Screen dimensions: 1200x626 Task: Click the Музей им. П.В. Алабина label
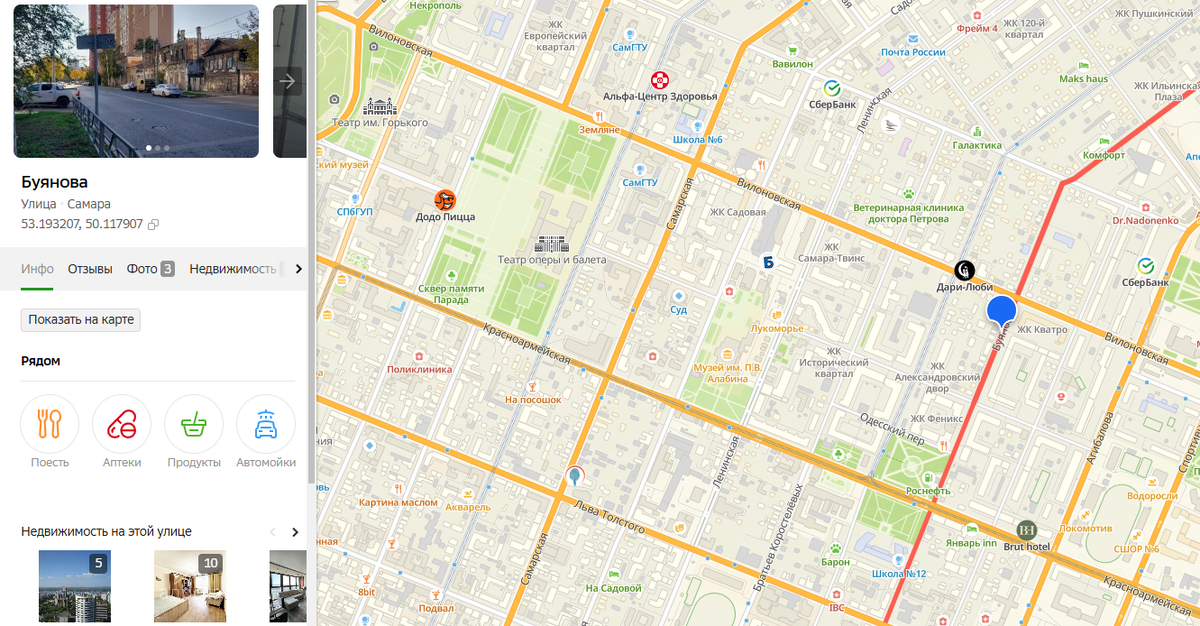click(x=728, y=373)
